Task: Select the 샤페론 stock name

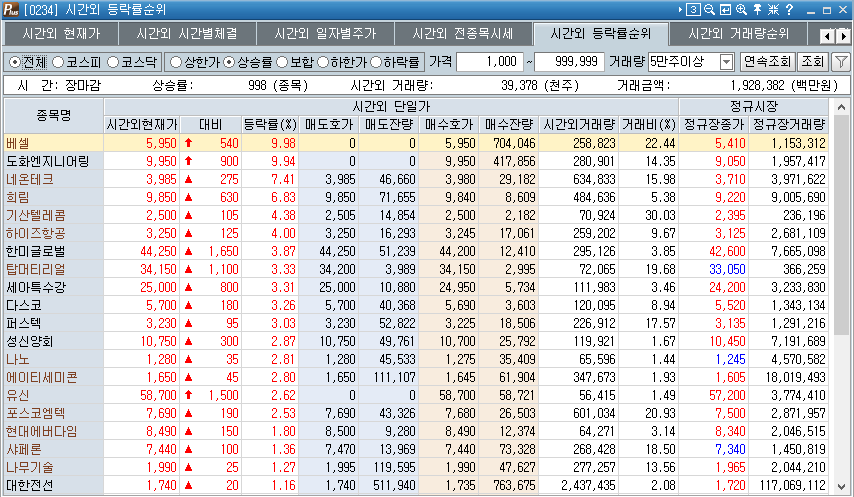Action: point(23,449)
